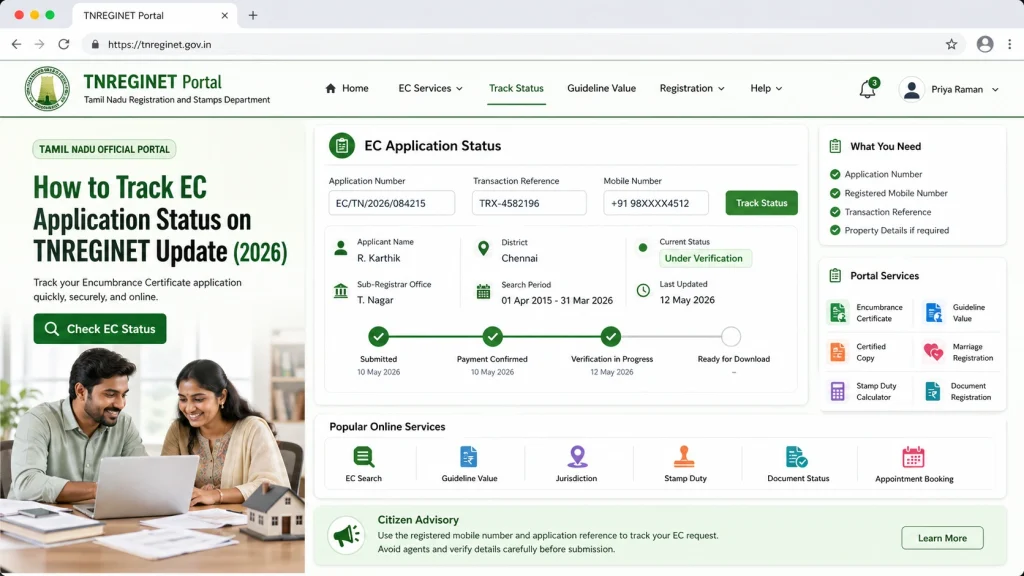Expand the Help dropdown menu

(x=766, y=88)
